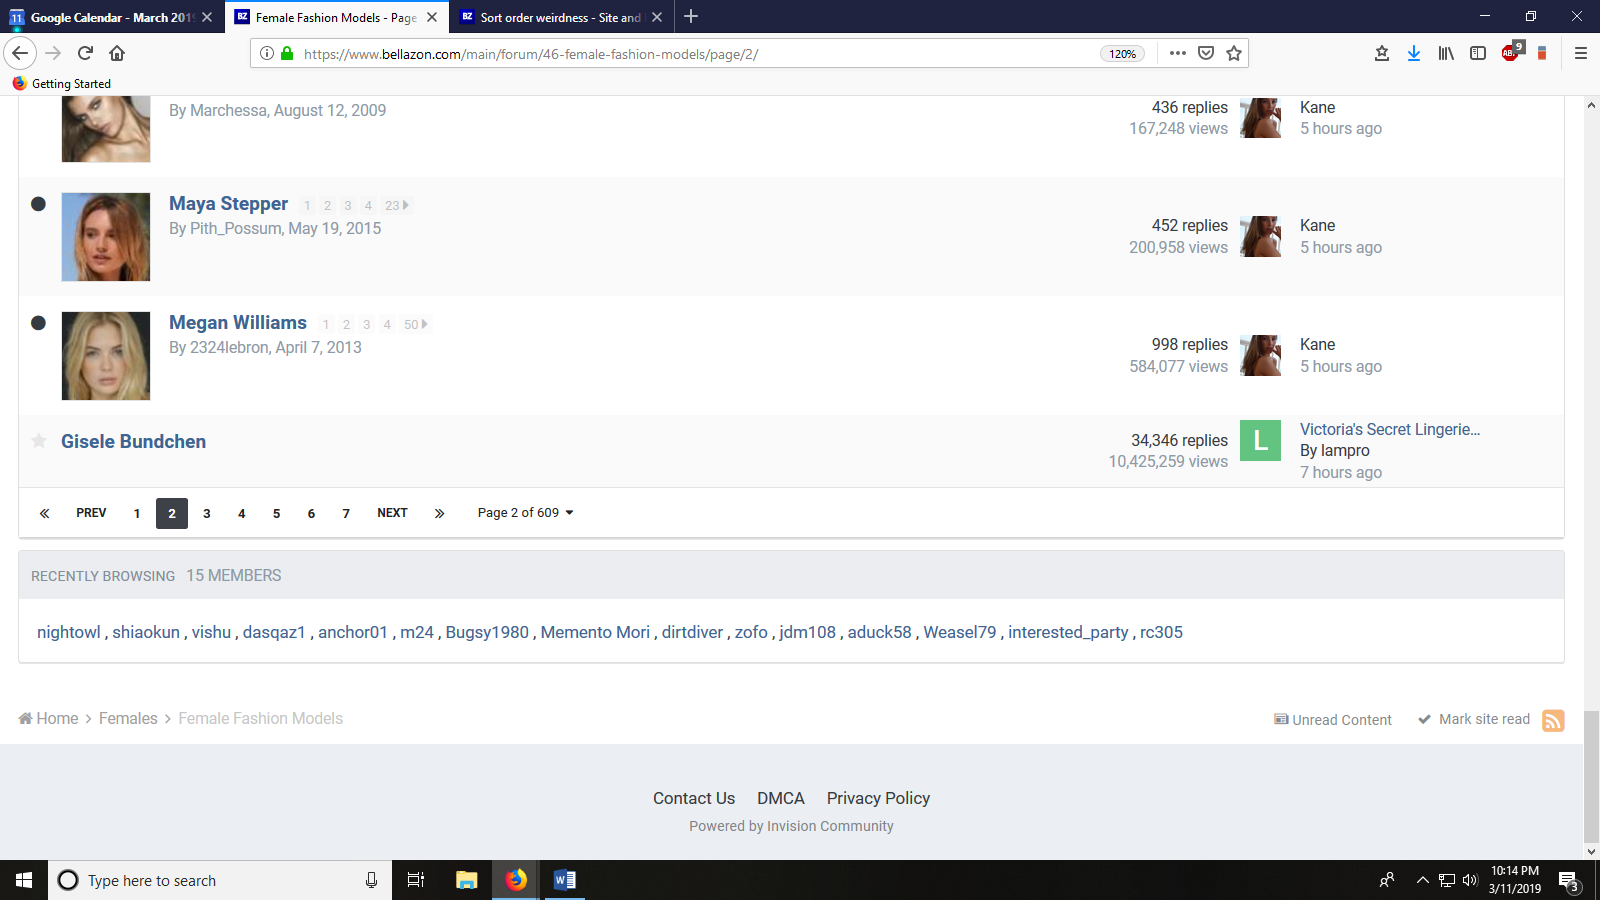Open the Firefox hamburger menu

pos(1581,53)
